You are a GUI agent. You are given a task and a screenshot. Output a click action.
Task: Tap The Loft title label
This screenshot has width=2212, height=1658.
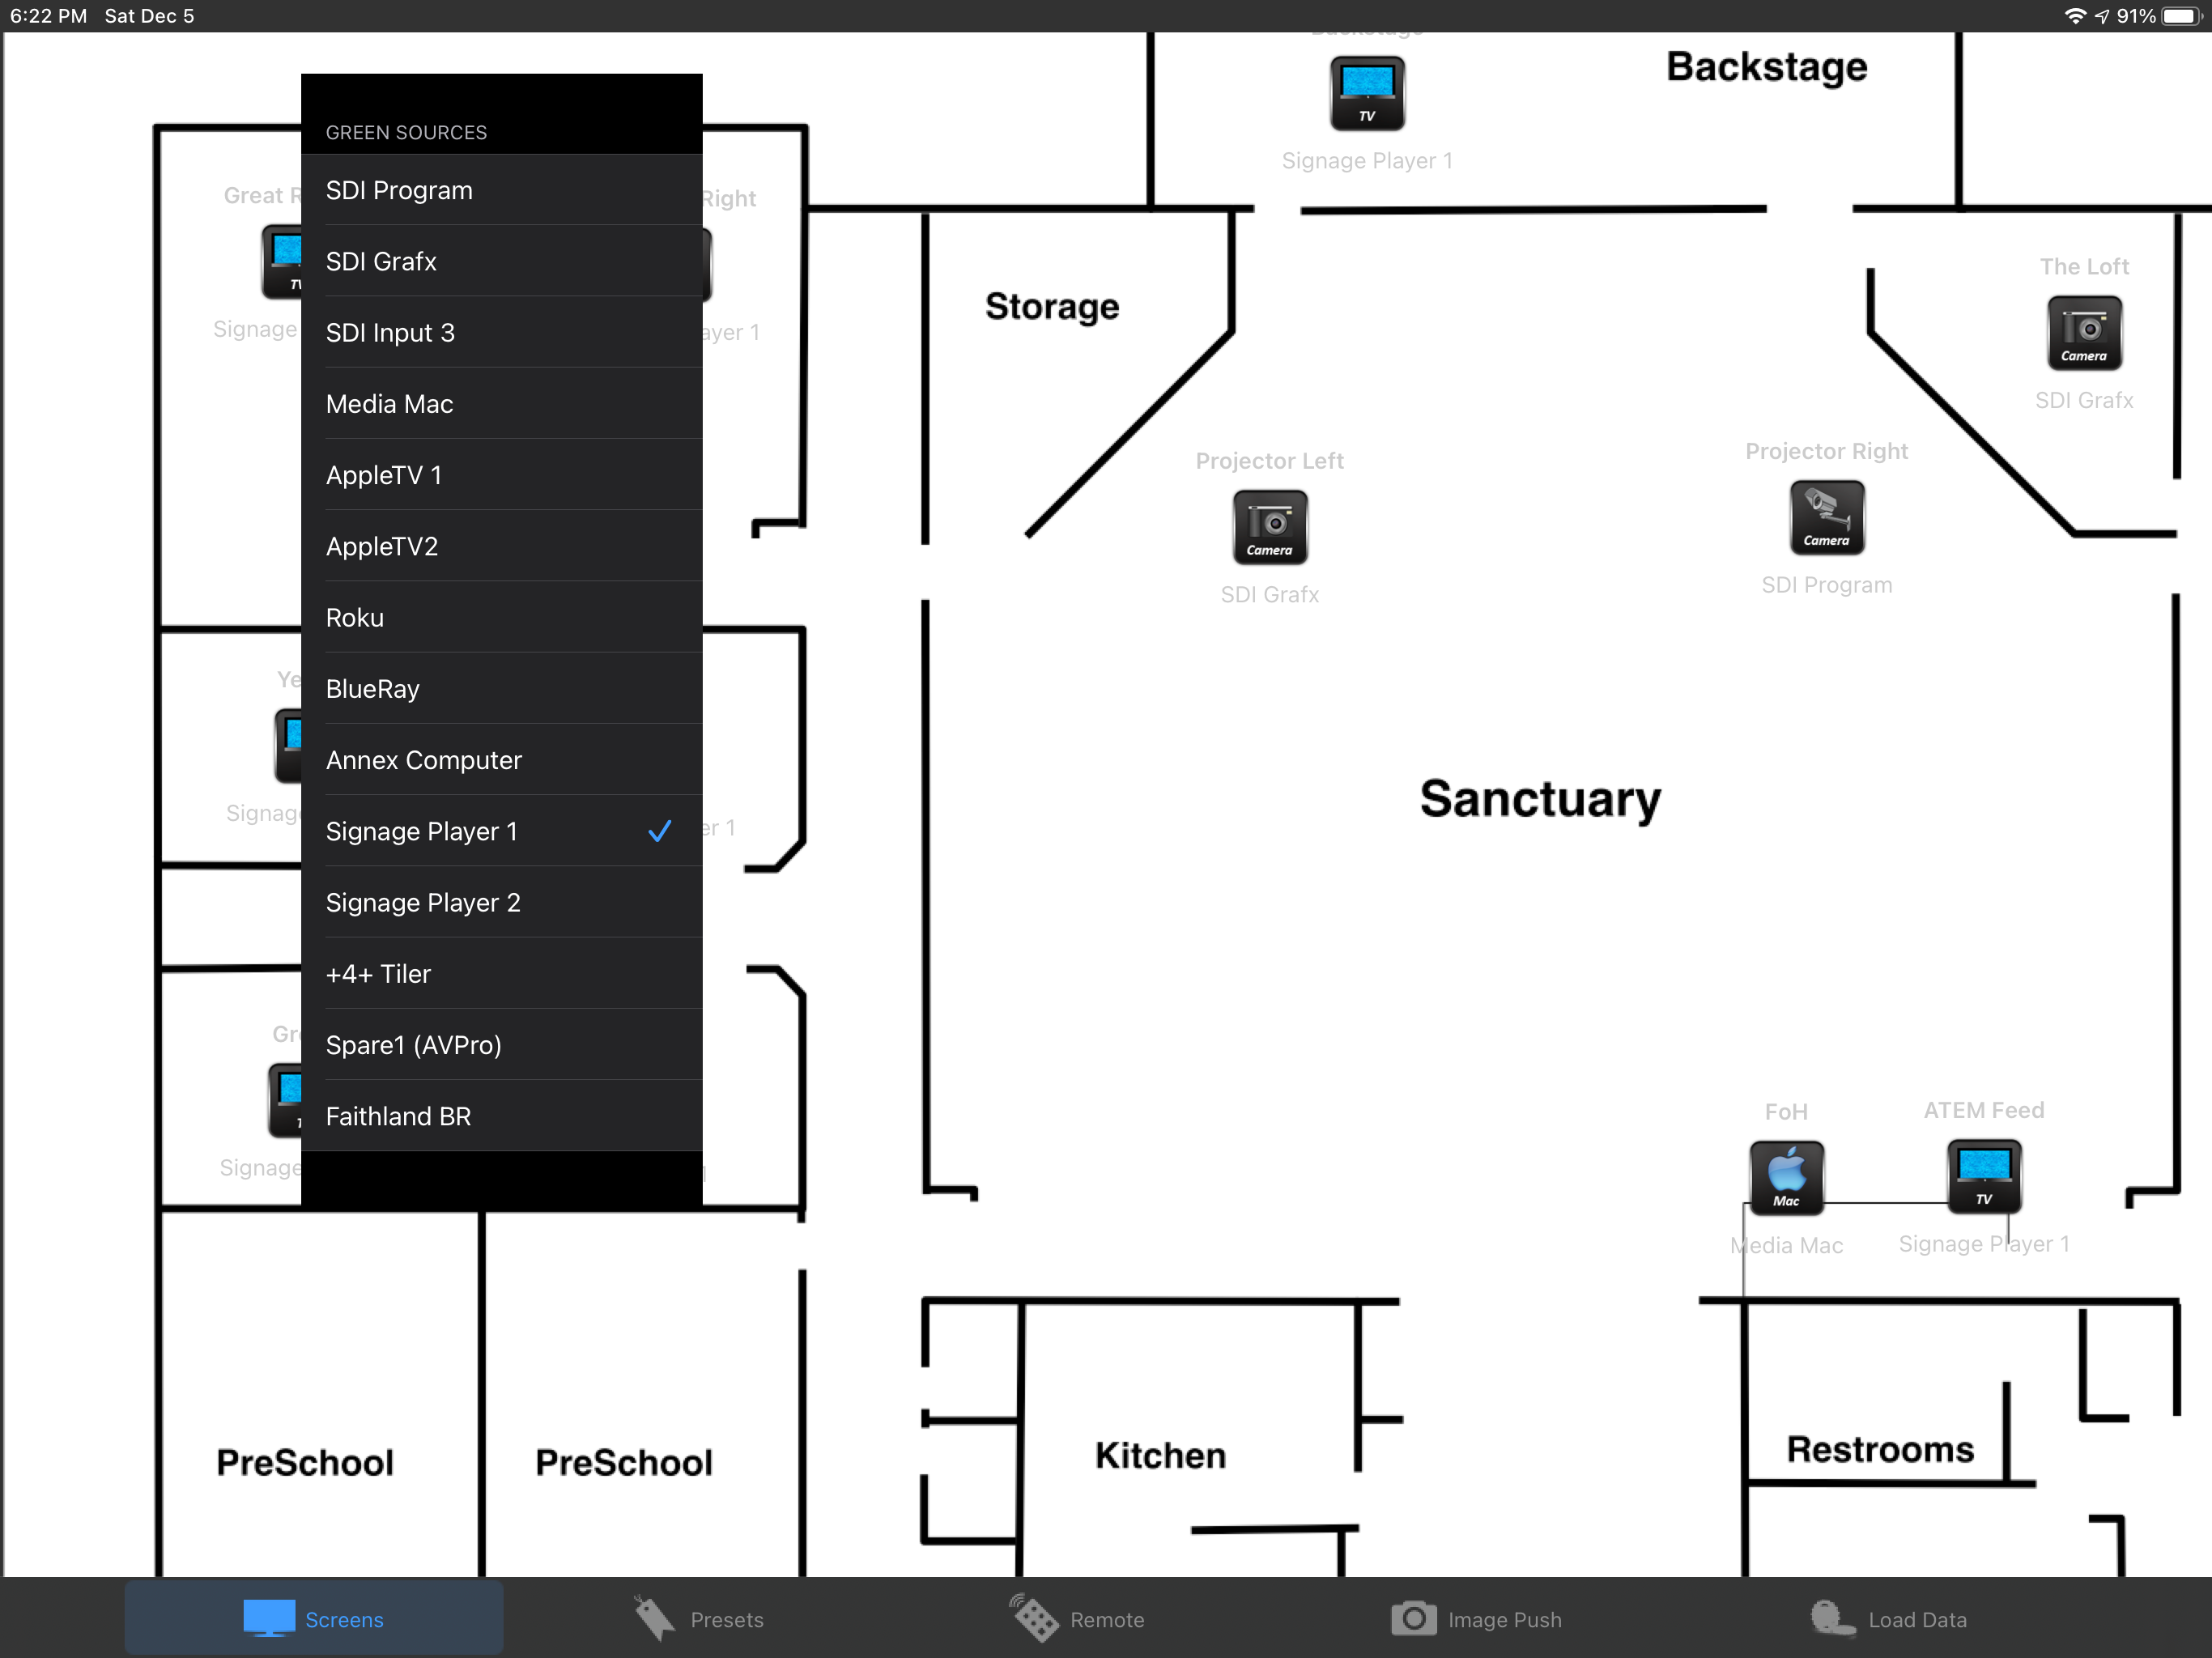pos(2083,267)
